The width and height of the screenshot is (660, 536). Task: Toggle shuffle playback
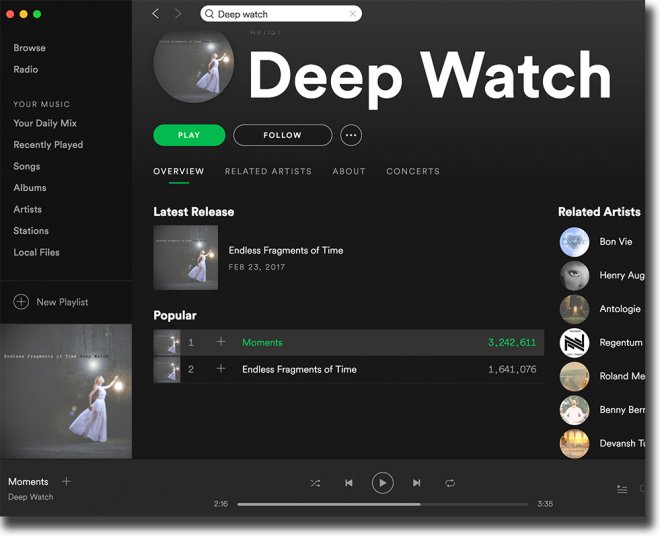pyautogui.click(x=314, y=483)
